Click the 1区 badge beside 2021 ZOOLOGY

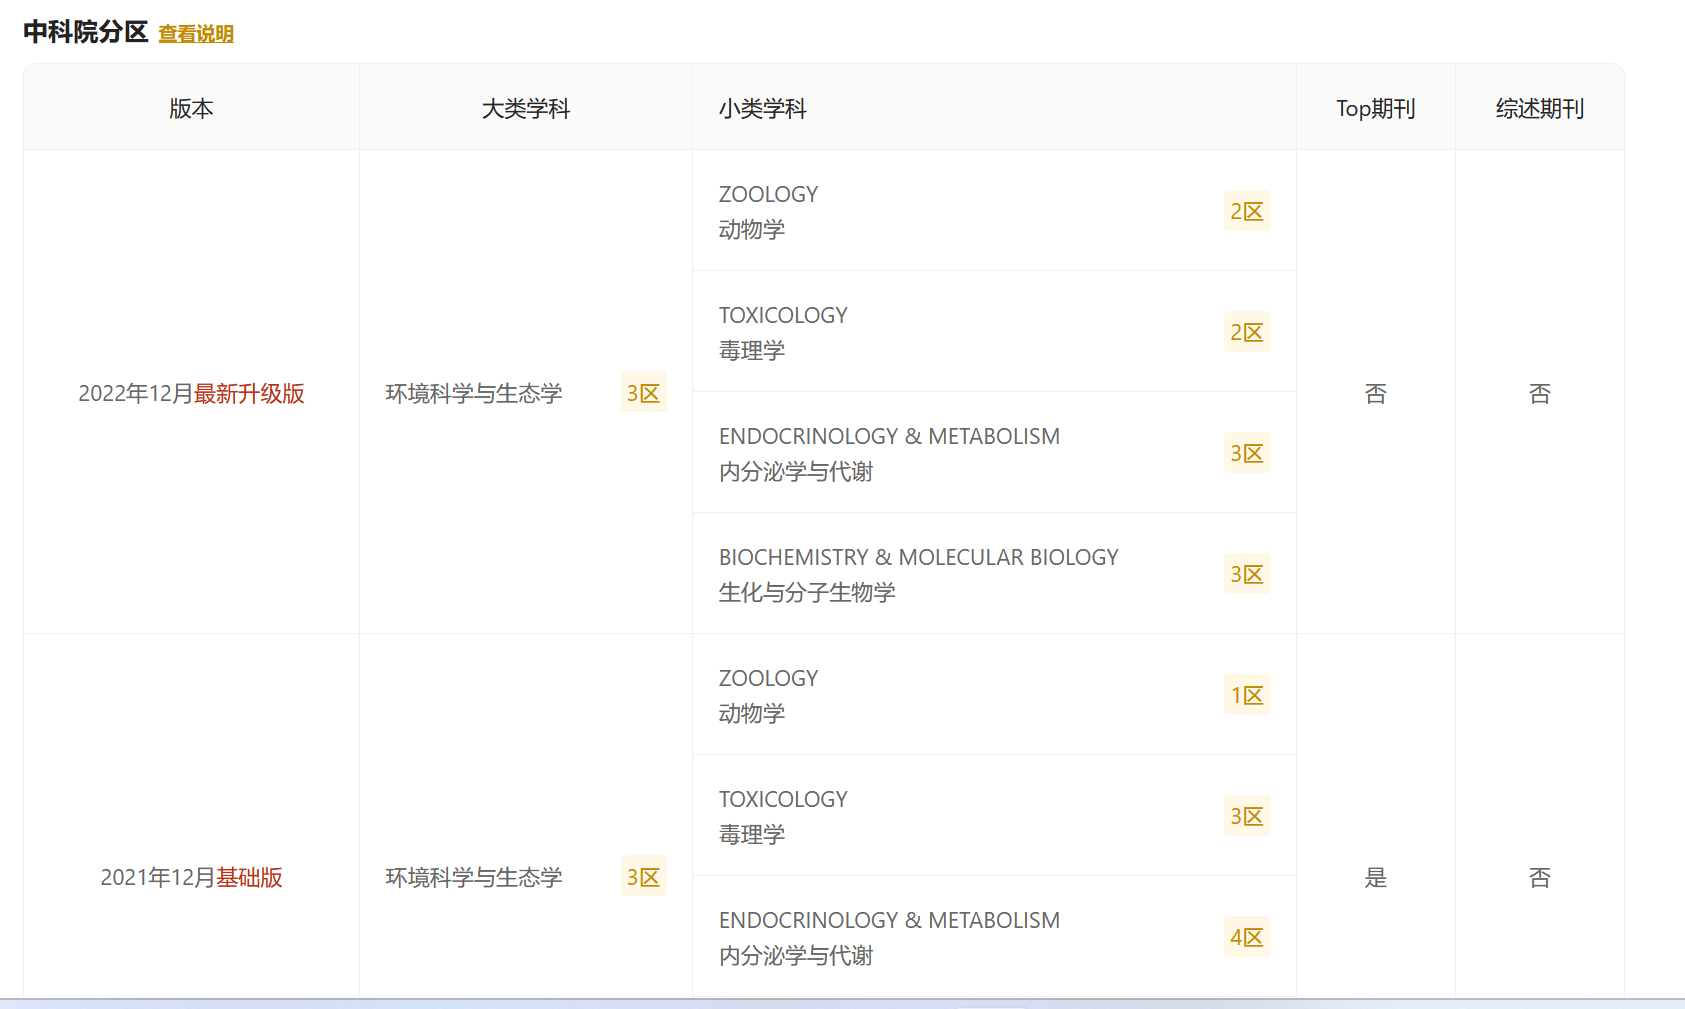(1247, 695)
